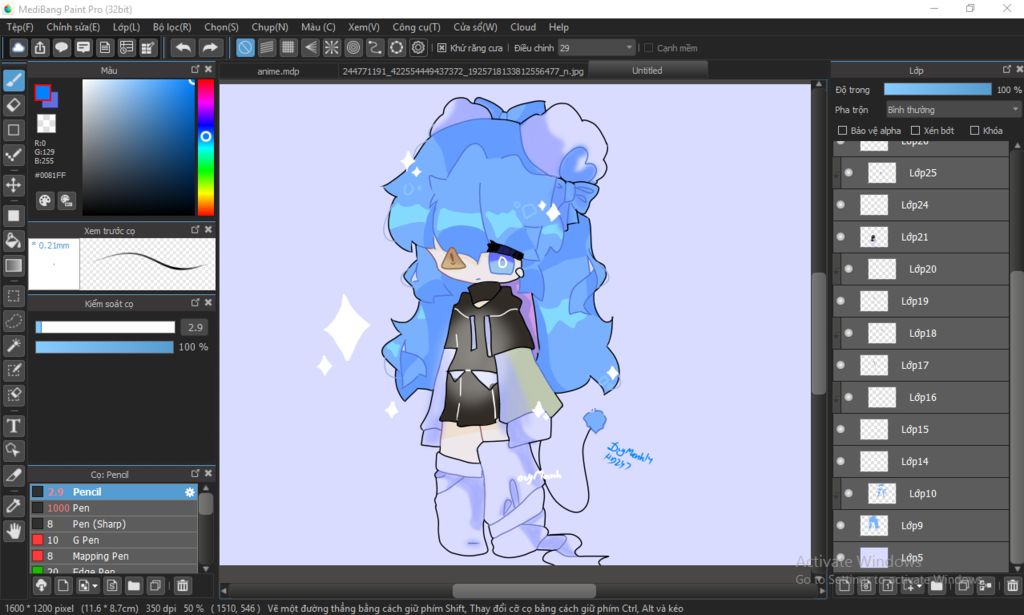Select the Gradient tool
This screenshot has width=1024, height=615.
coord(14,265)
